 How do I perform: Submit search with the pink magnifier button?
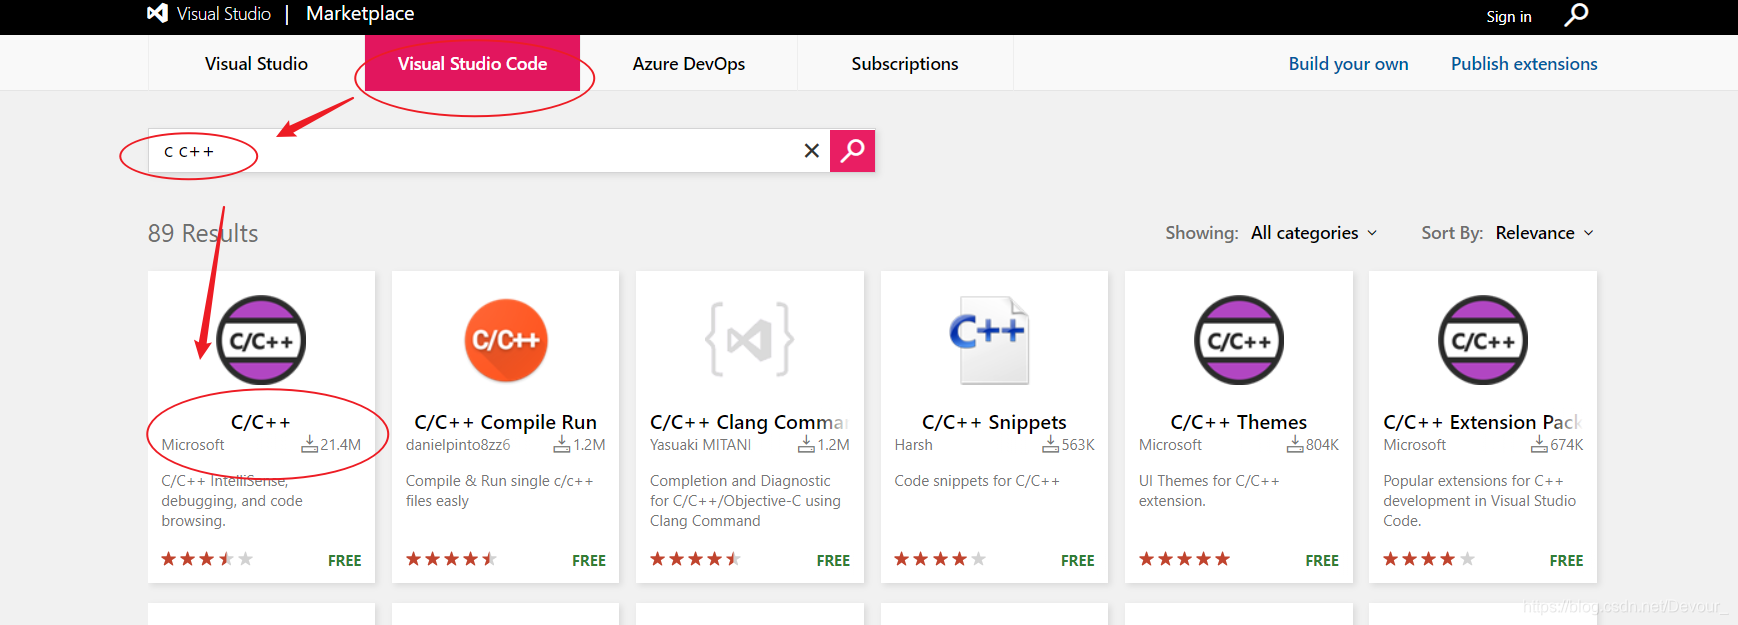(852, 150)
